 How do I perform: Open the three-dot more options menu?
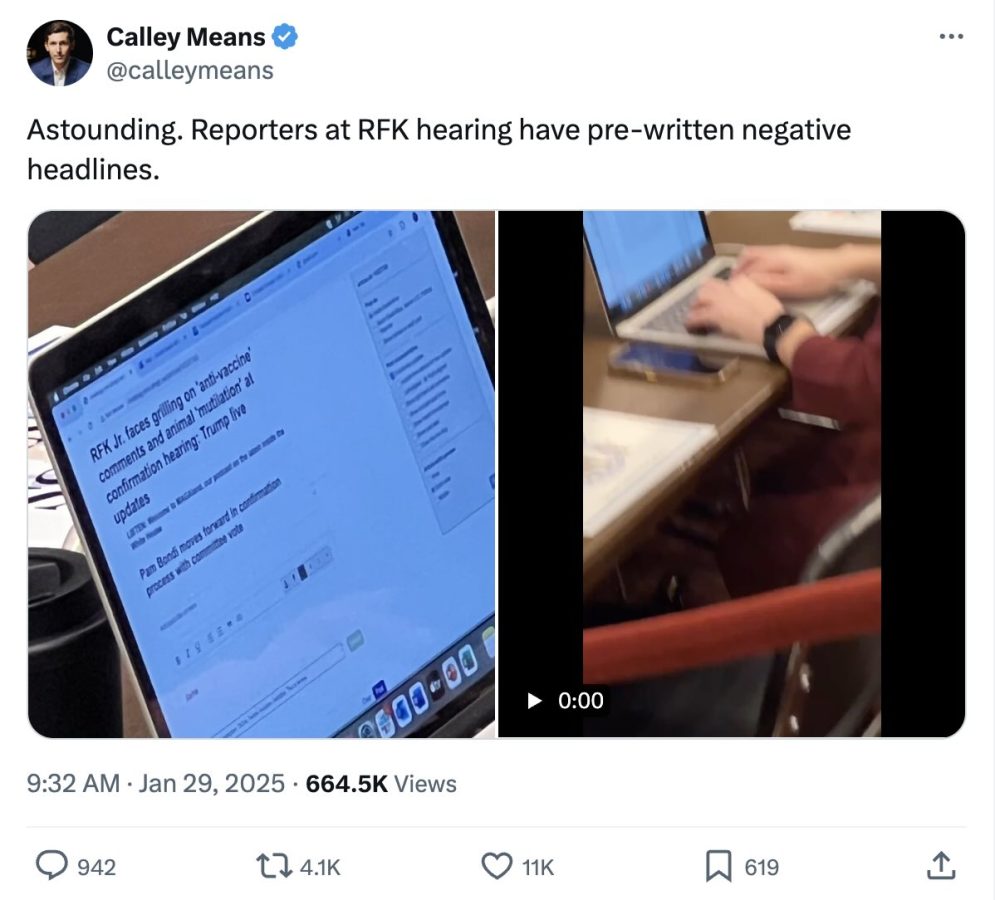[951, 37]
